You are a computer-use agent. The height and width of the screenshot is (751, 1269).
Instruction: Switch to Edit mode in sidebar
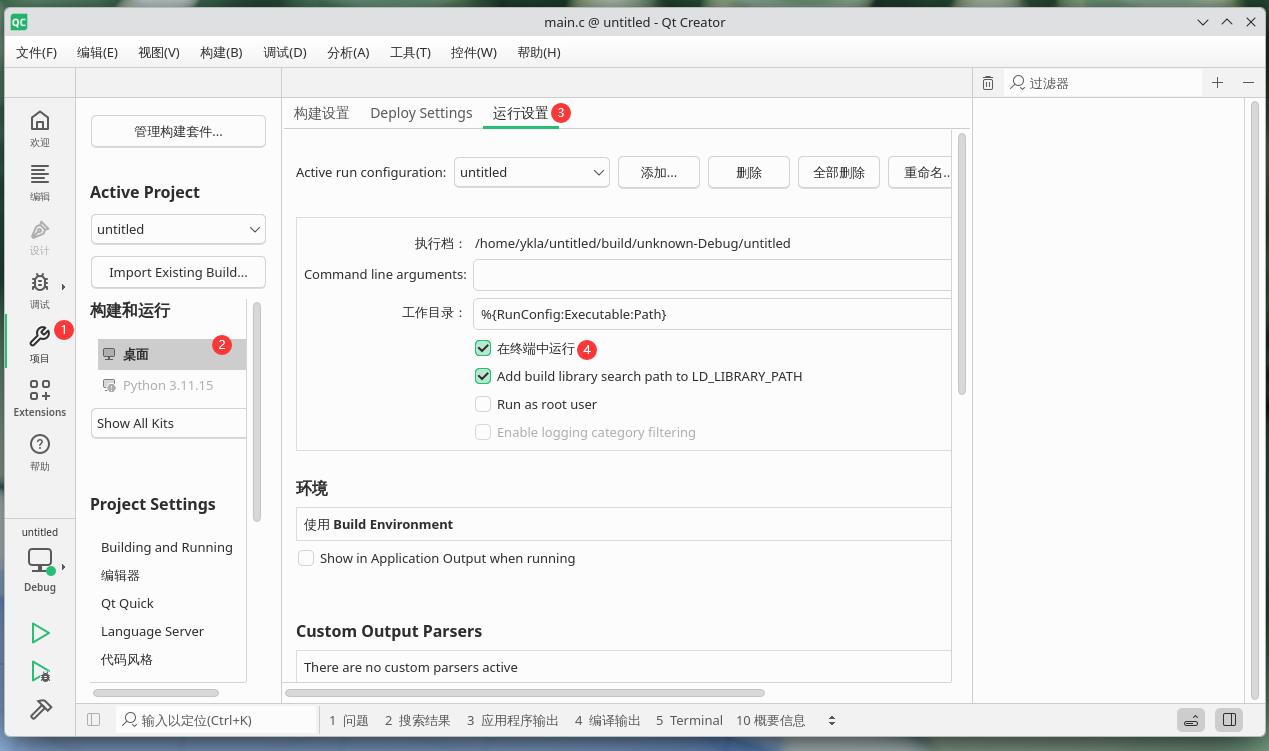[39, 174]
